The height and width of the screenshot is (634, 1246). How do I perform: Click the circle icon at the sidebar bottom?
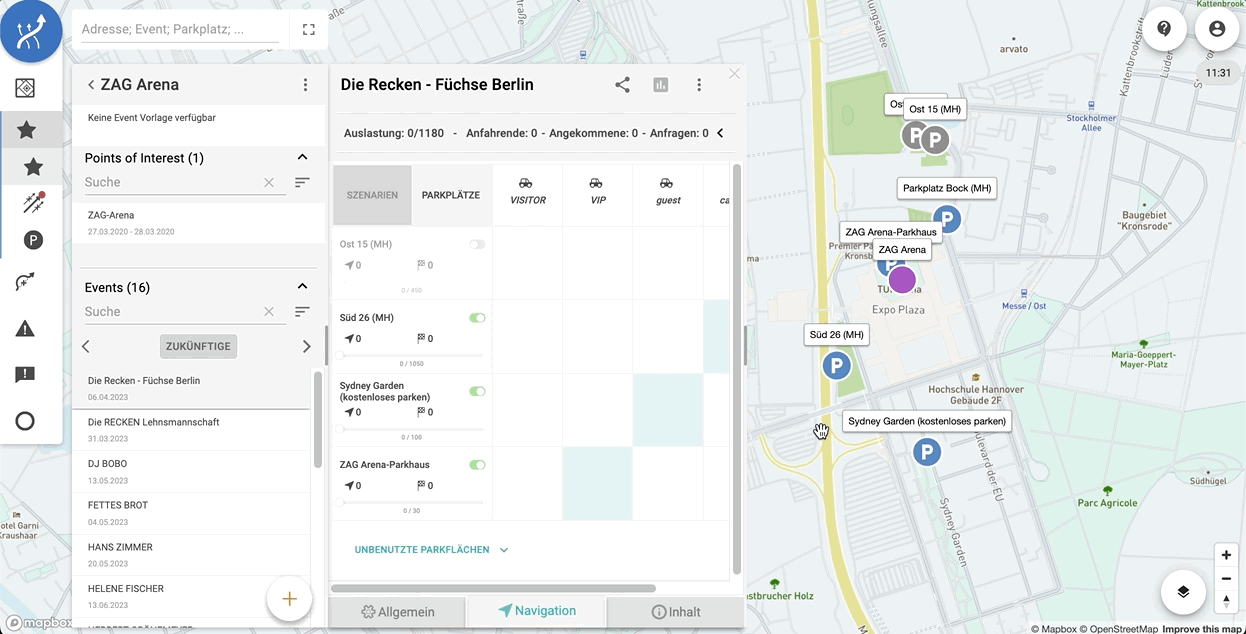click(26, 421)
